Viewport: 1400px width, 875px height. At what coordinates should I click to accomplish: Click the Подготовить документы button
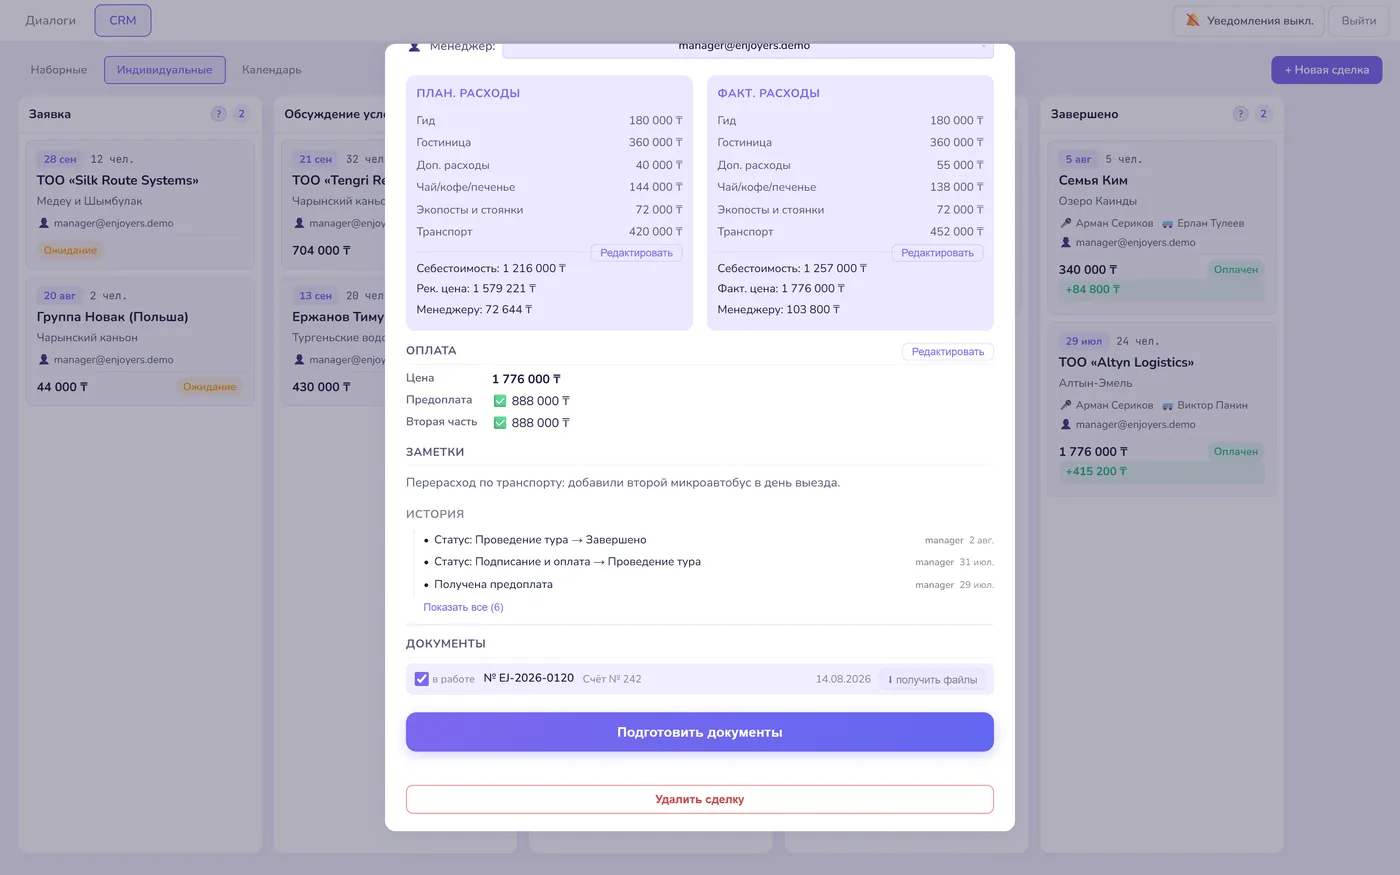[x=700, y=732]
